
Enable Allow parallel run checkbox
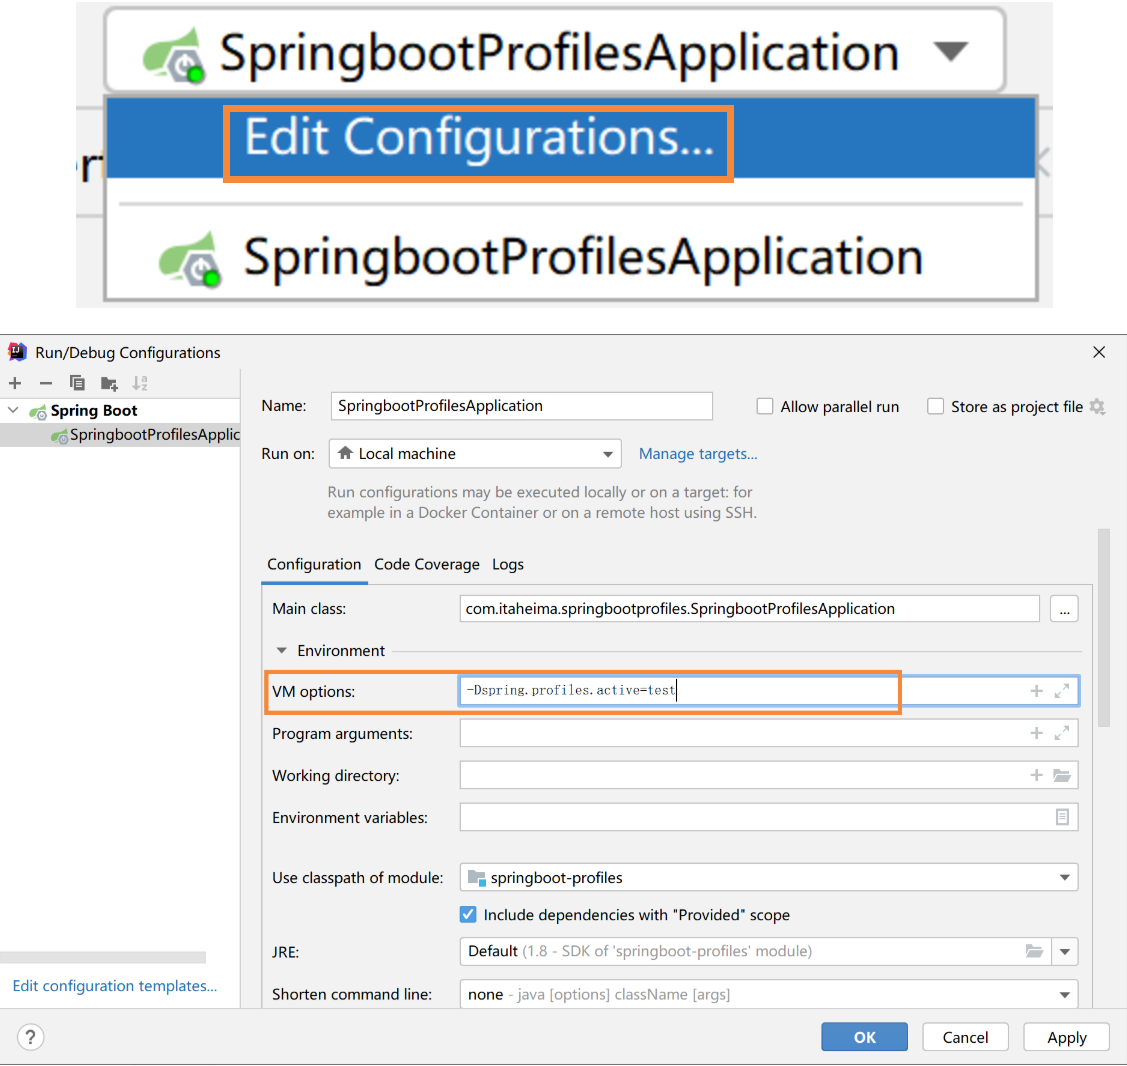pos(765,407)
